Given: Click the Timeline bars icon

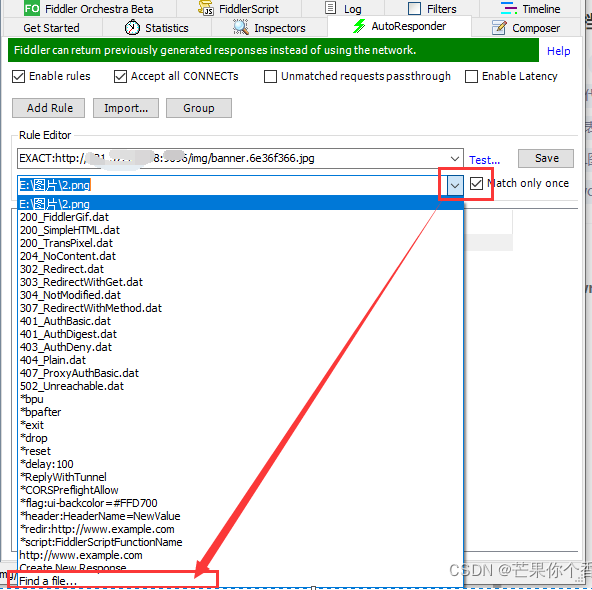Looking at the screenshot, I should point(509,8).
